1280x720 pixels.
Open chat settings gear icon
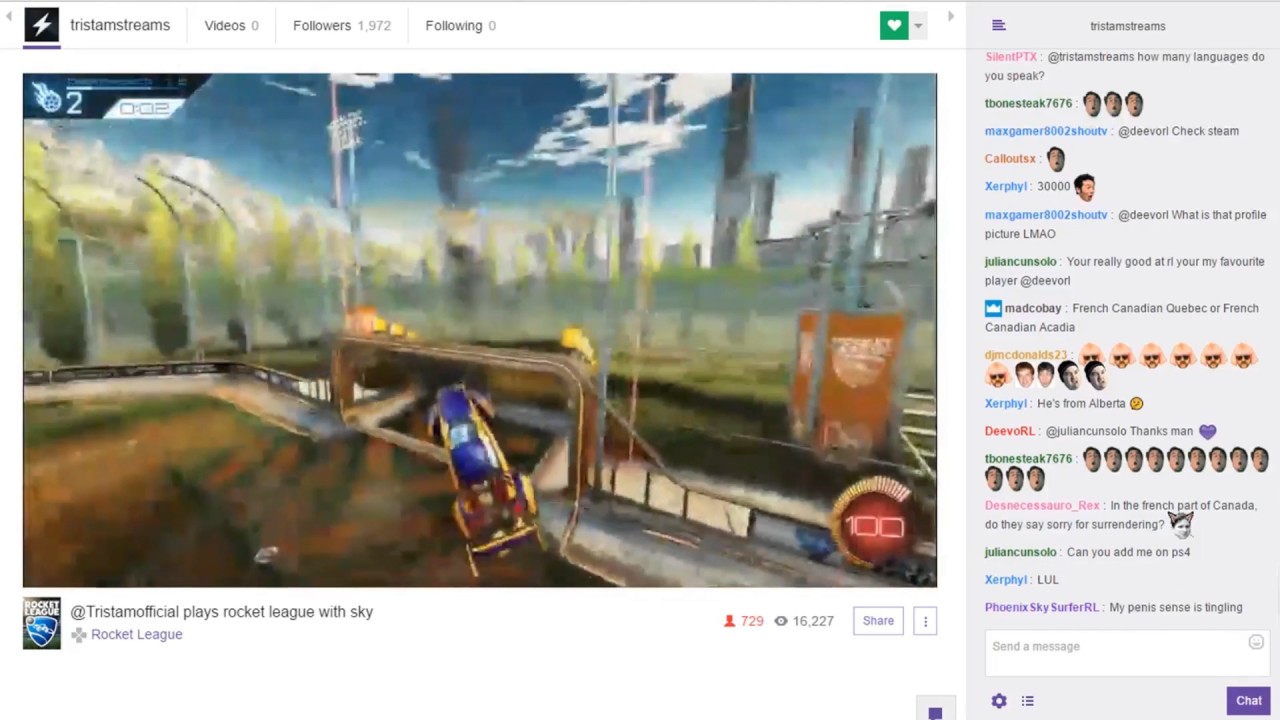998,701
